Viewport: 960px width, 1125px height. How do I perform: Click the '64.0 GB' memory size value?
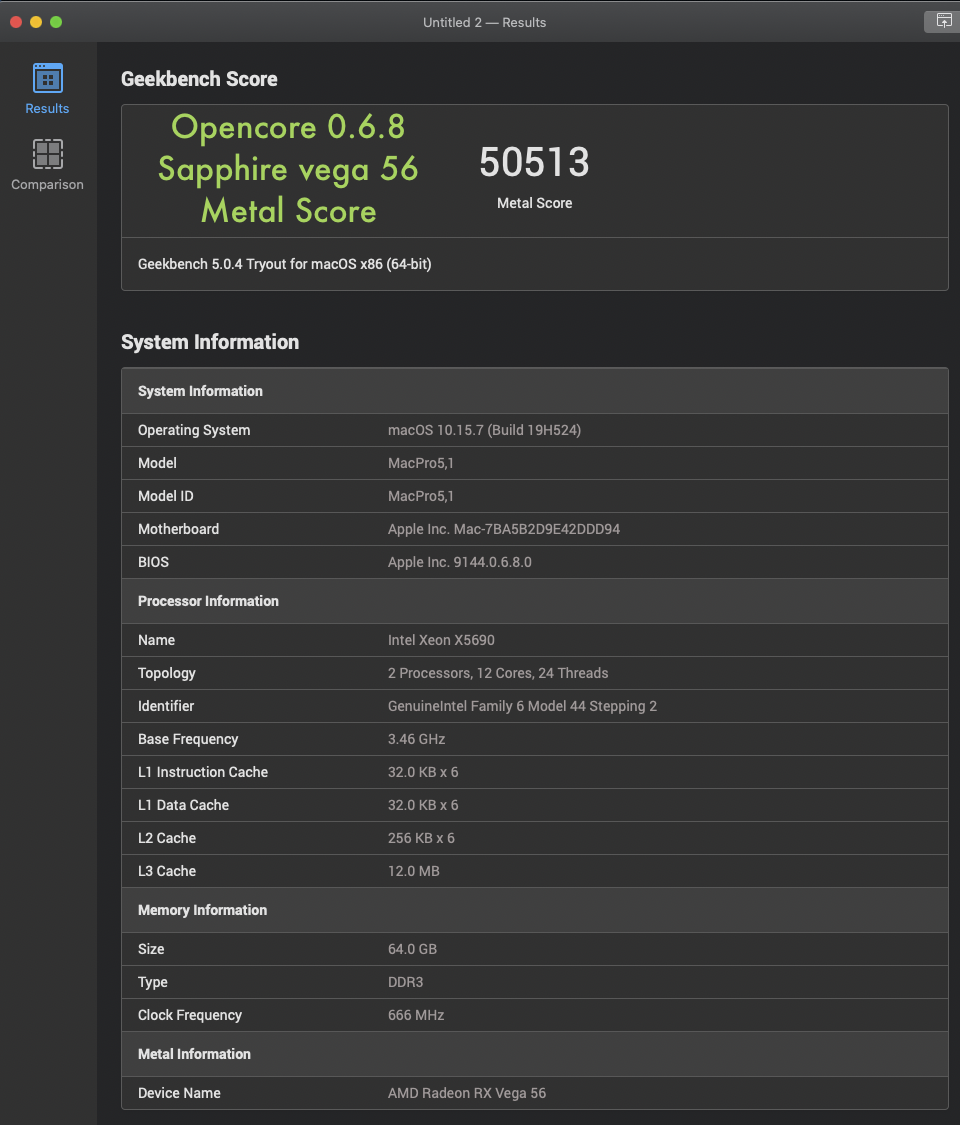point(412,949)
